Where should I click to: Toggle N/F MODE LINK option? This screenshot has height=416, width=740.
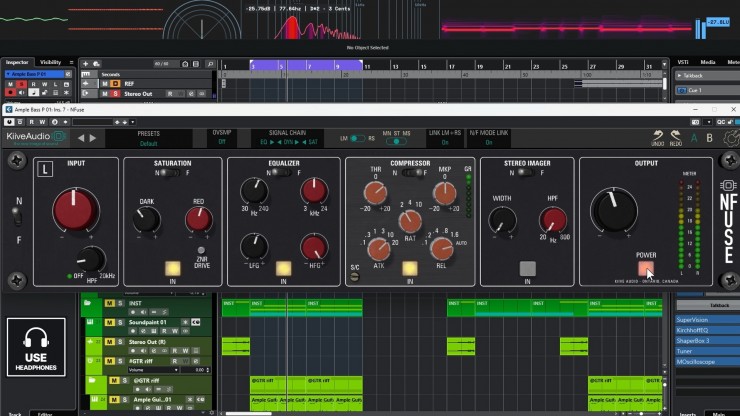coord(488,138)
